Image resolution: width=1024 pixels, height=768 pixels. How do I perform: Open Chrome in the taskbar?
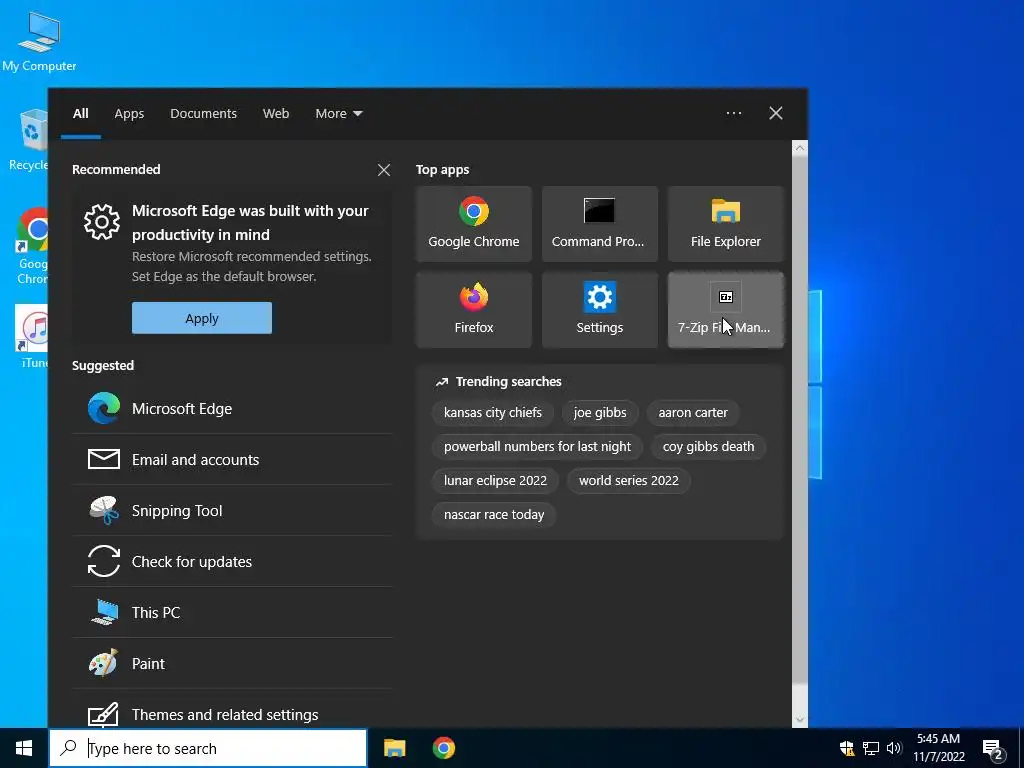coord(443,748)
